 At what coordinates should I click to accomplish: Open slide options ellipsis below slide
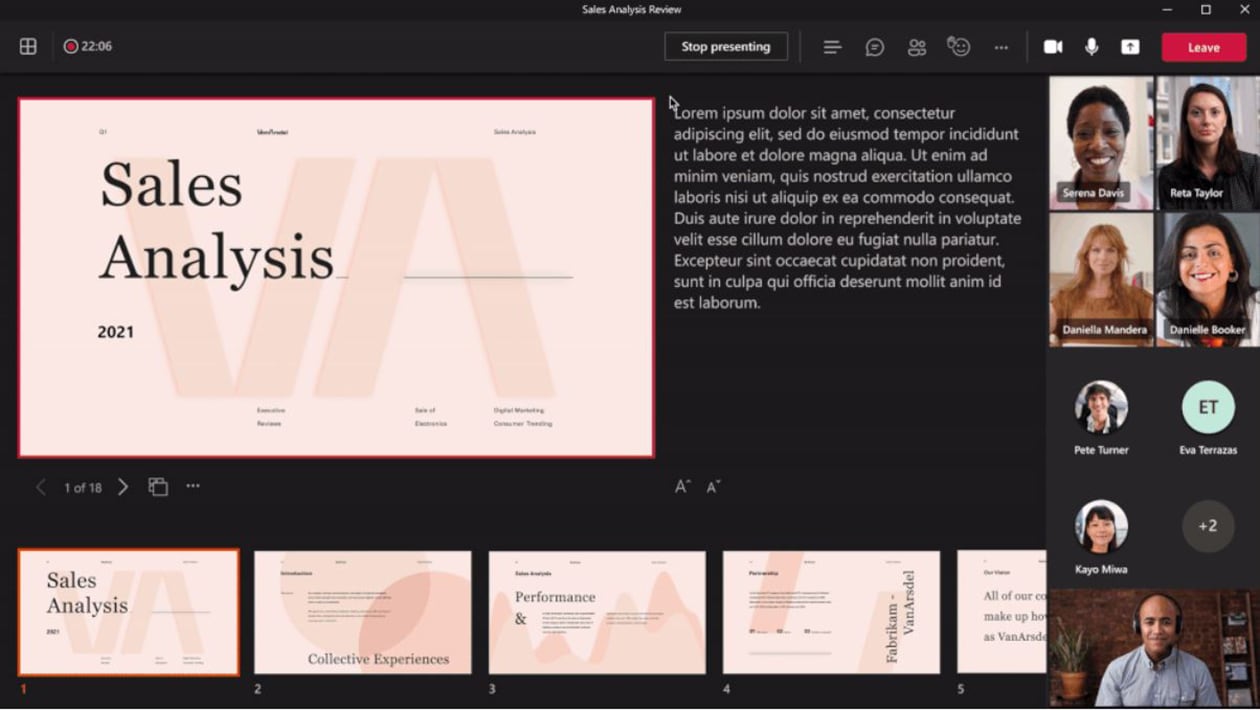(x=193, y=486)
